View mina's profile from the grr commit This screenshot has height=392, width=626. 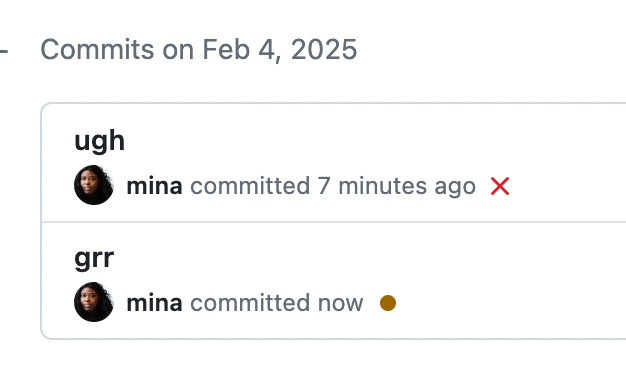click(x=155, y=303)
